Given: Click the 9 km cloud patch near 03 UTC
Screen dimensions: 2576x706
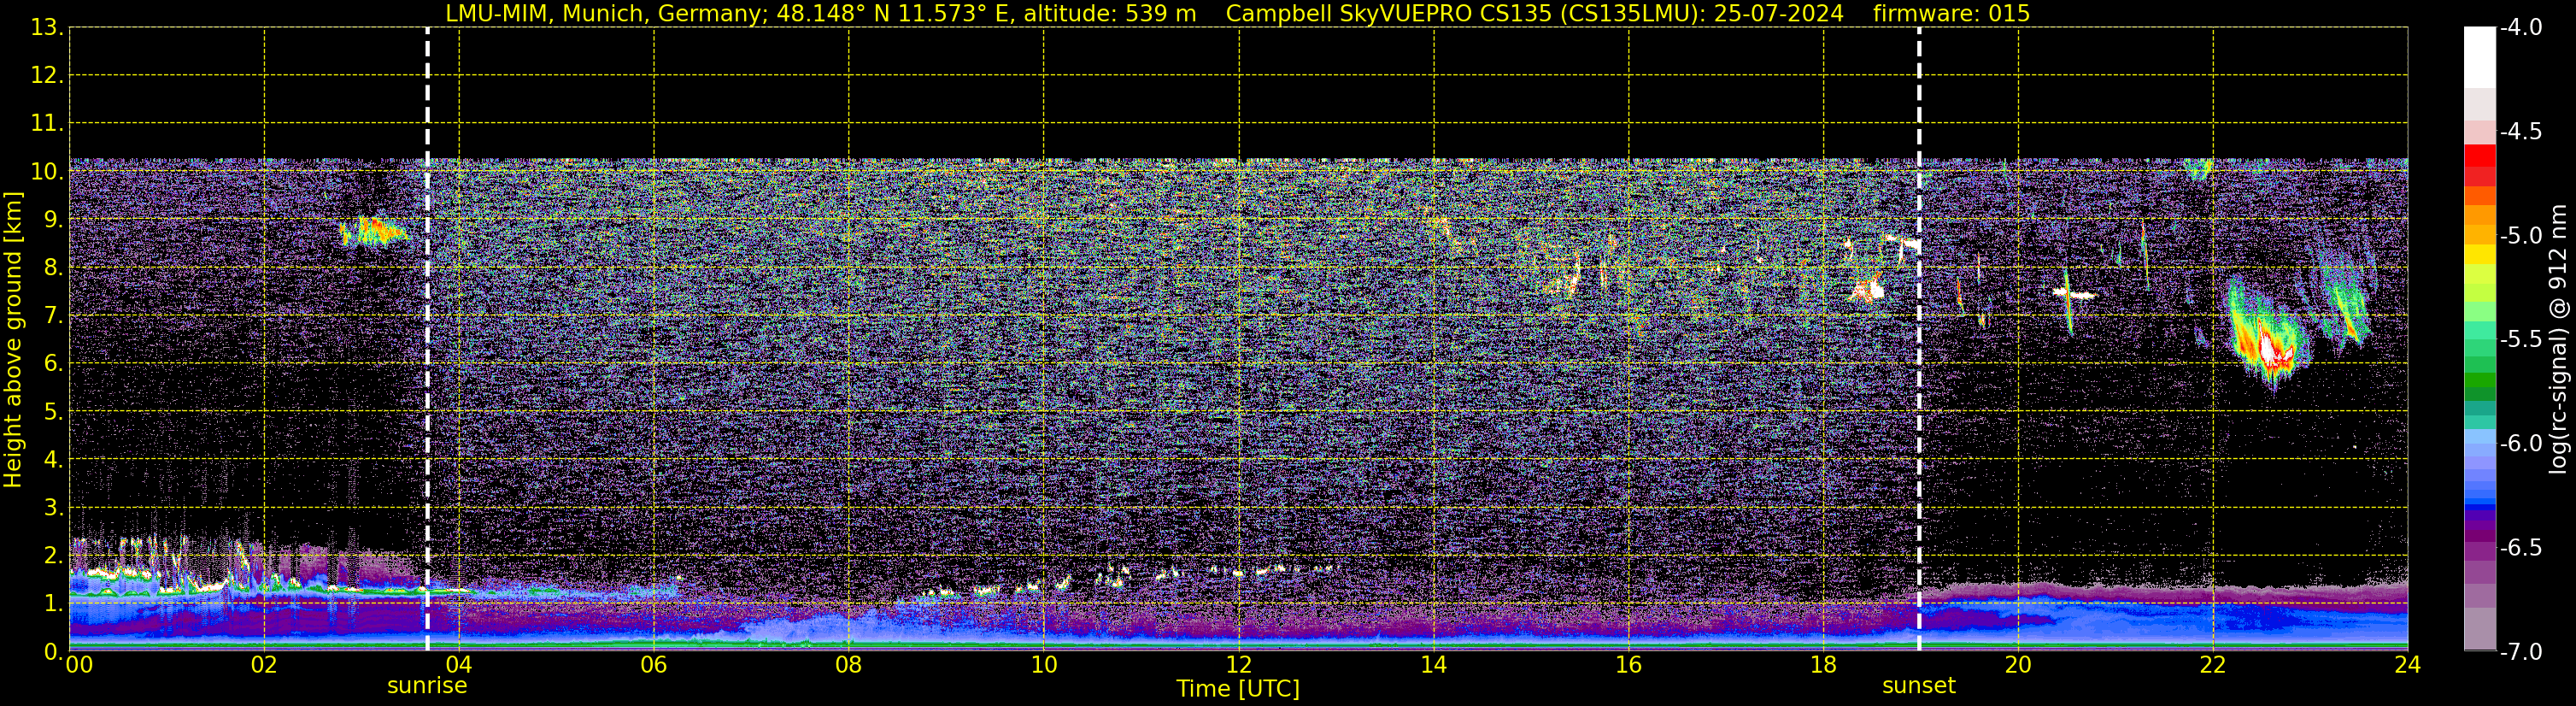Looking at the screenshot, I should [372, 232].
